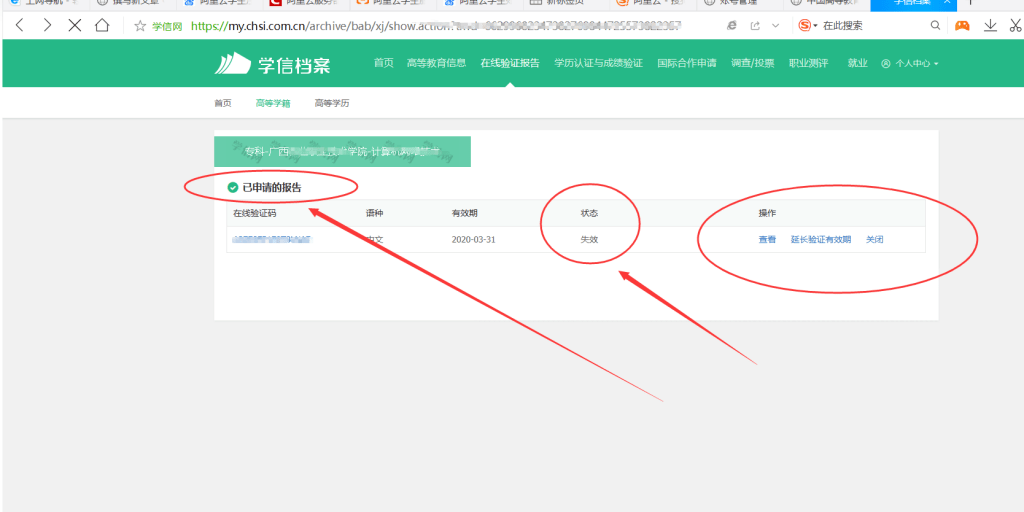Expand the address bar history dropdown arrow
Image resolution: width=1024 pixels, height=512 pixels.
[x=776, y=26]
